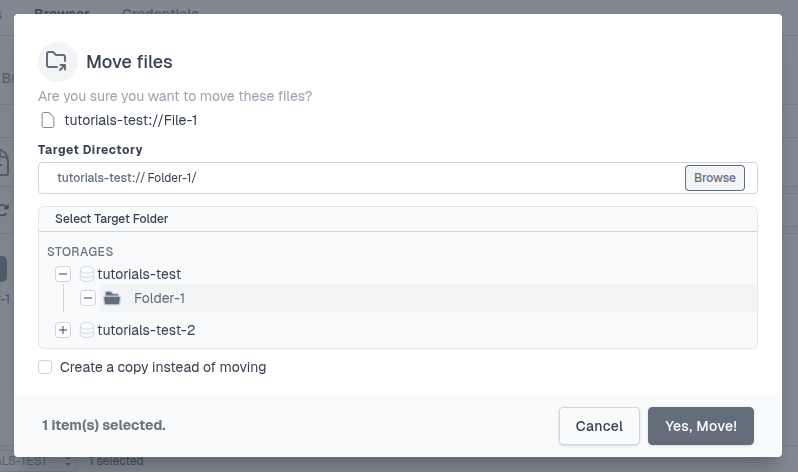Select the tutorials-test storage label
Image resolution: width=798 pixels, height=472 pixels.
pos(139,273)
